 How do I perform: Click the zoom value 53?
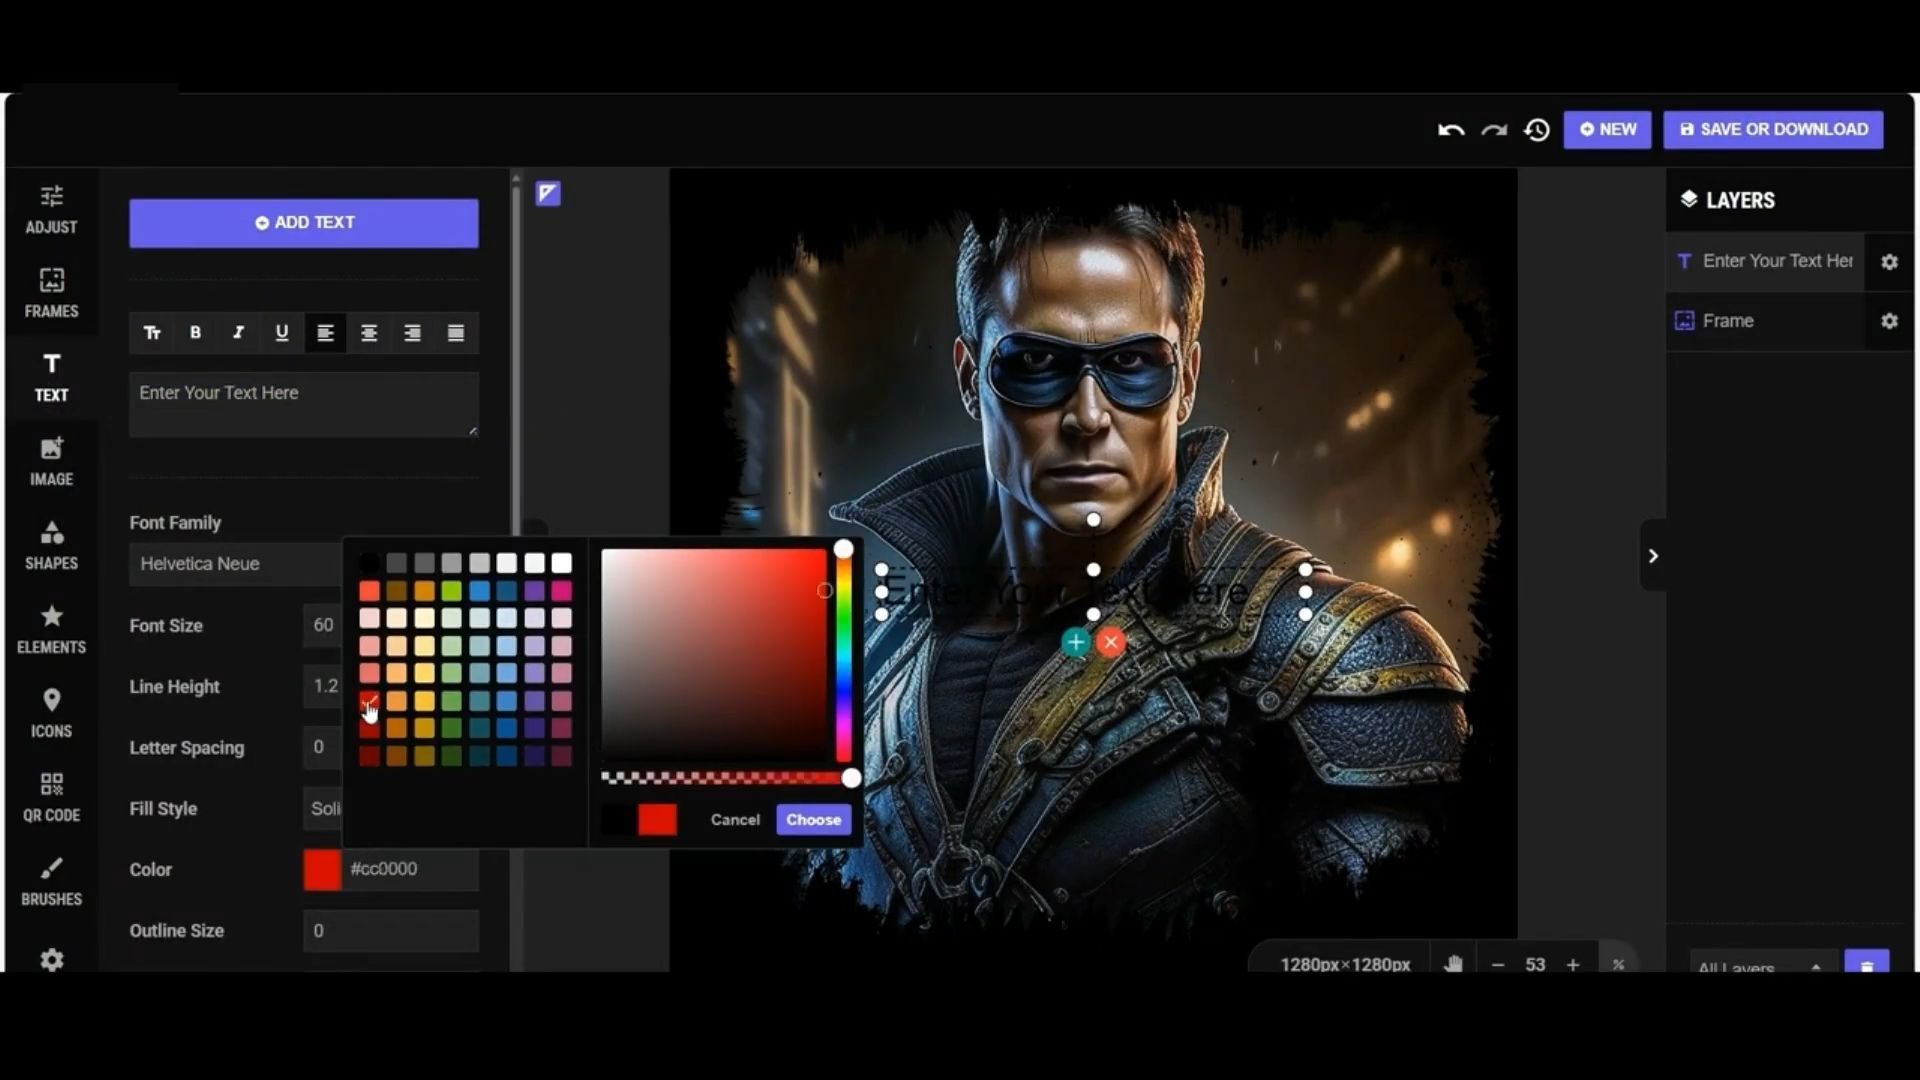pyautogui.click(x=1535, y=964)
